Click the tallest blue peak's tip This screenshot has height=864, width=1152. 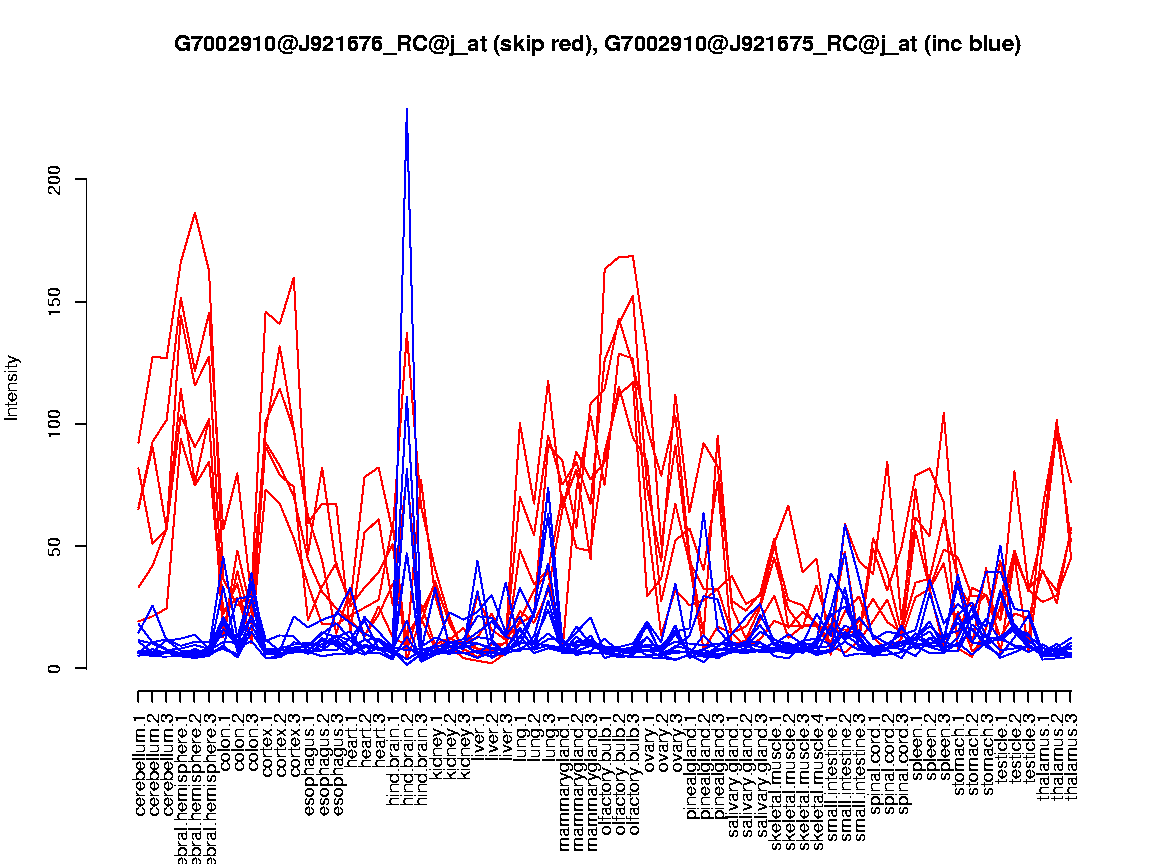click(407, 109)
